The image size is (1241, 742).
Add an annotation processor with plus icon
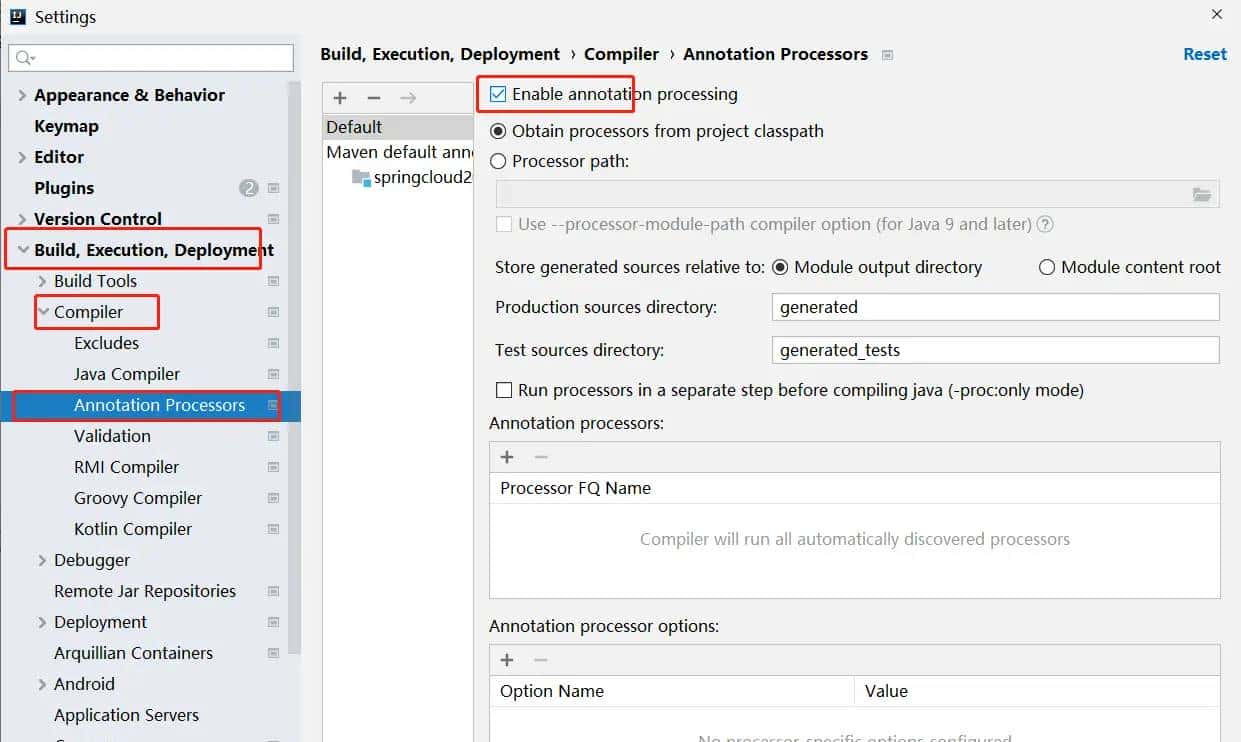click(507, 457)
